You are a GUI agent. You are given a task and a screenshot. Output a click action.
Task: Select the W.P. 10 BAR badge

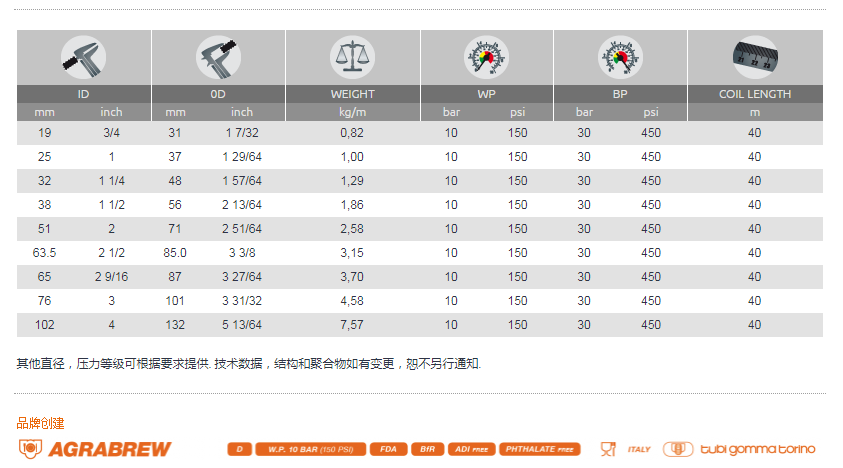[x=310, y=449]
